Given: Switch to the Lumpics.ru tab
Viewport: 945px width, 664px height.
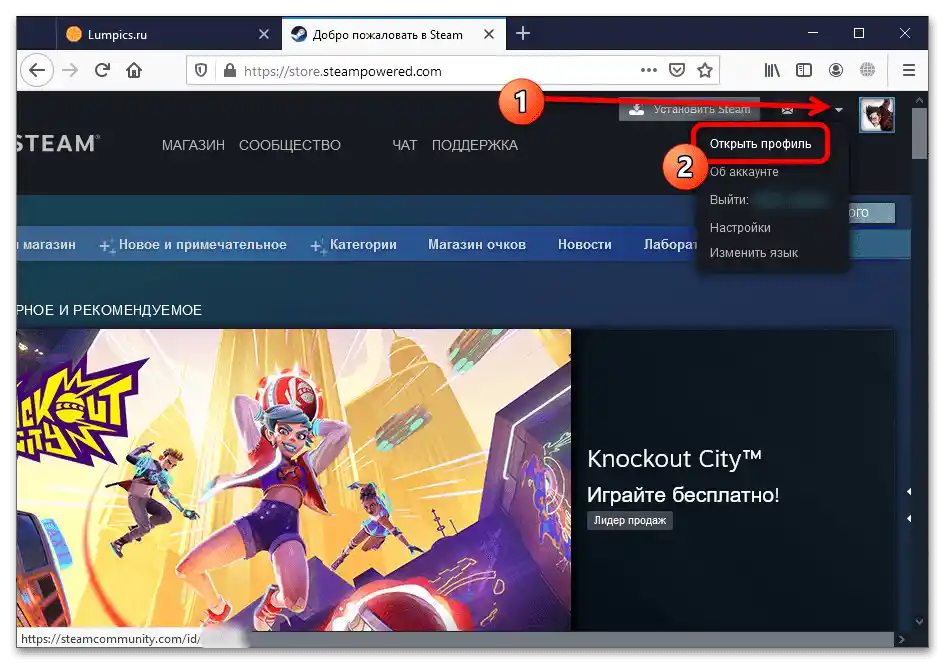Looking at the screenshot, I should pos(169,34).
